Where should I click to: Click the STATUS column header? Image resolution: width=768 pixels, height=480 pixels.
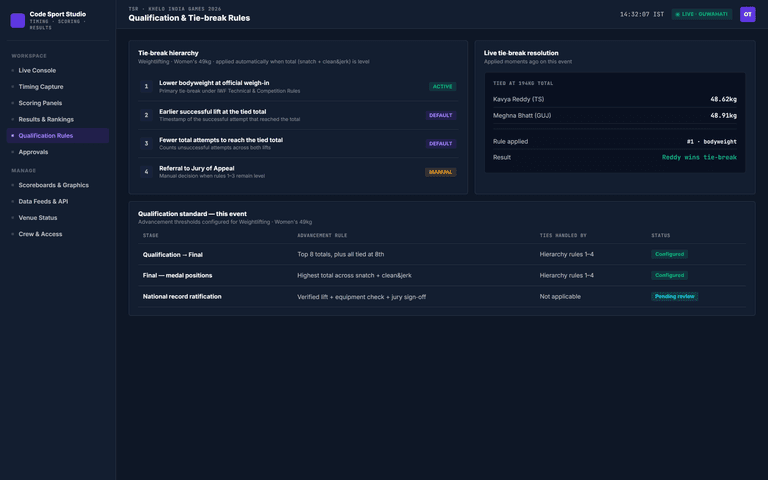pos(661,236)
